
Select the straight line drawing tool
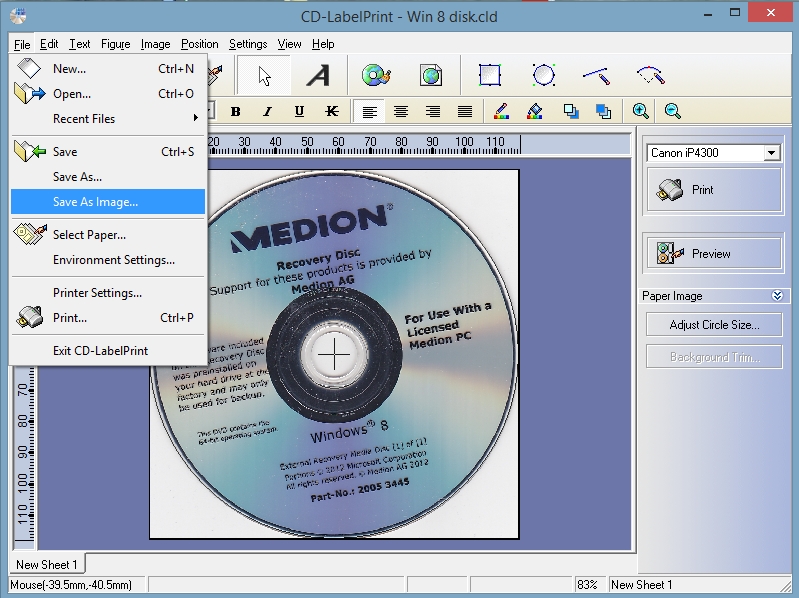tap(596, 75)
